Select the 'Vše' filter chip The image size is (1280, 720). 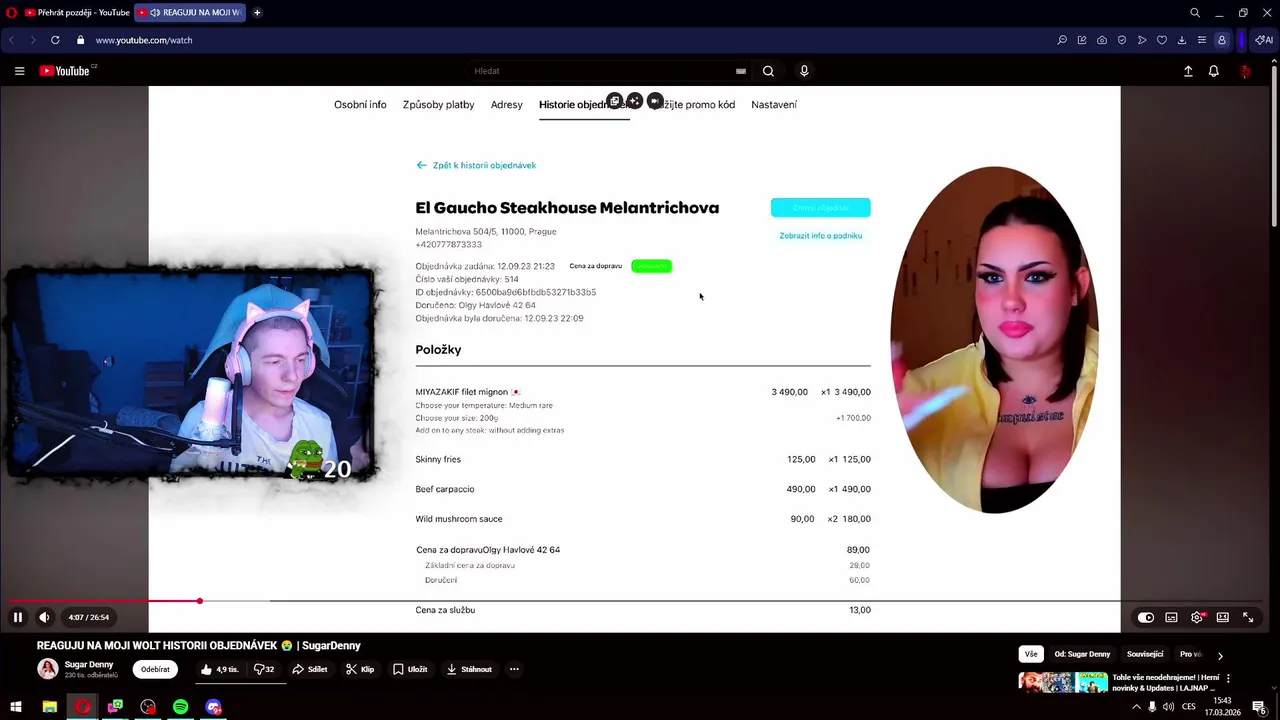pyautogui.click(x=1031, y=654)
